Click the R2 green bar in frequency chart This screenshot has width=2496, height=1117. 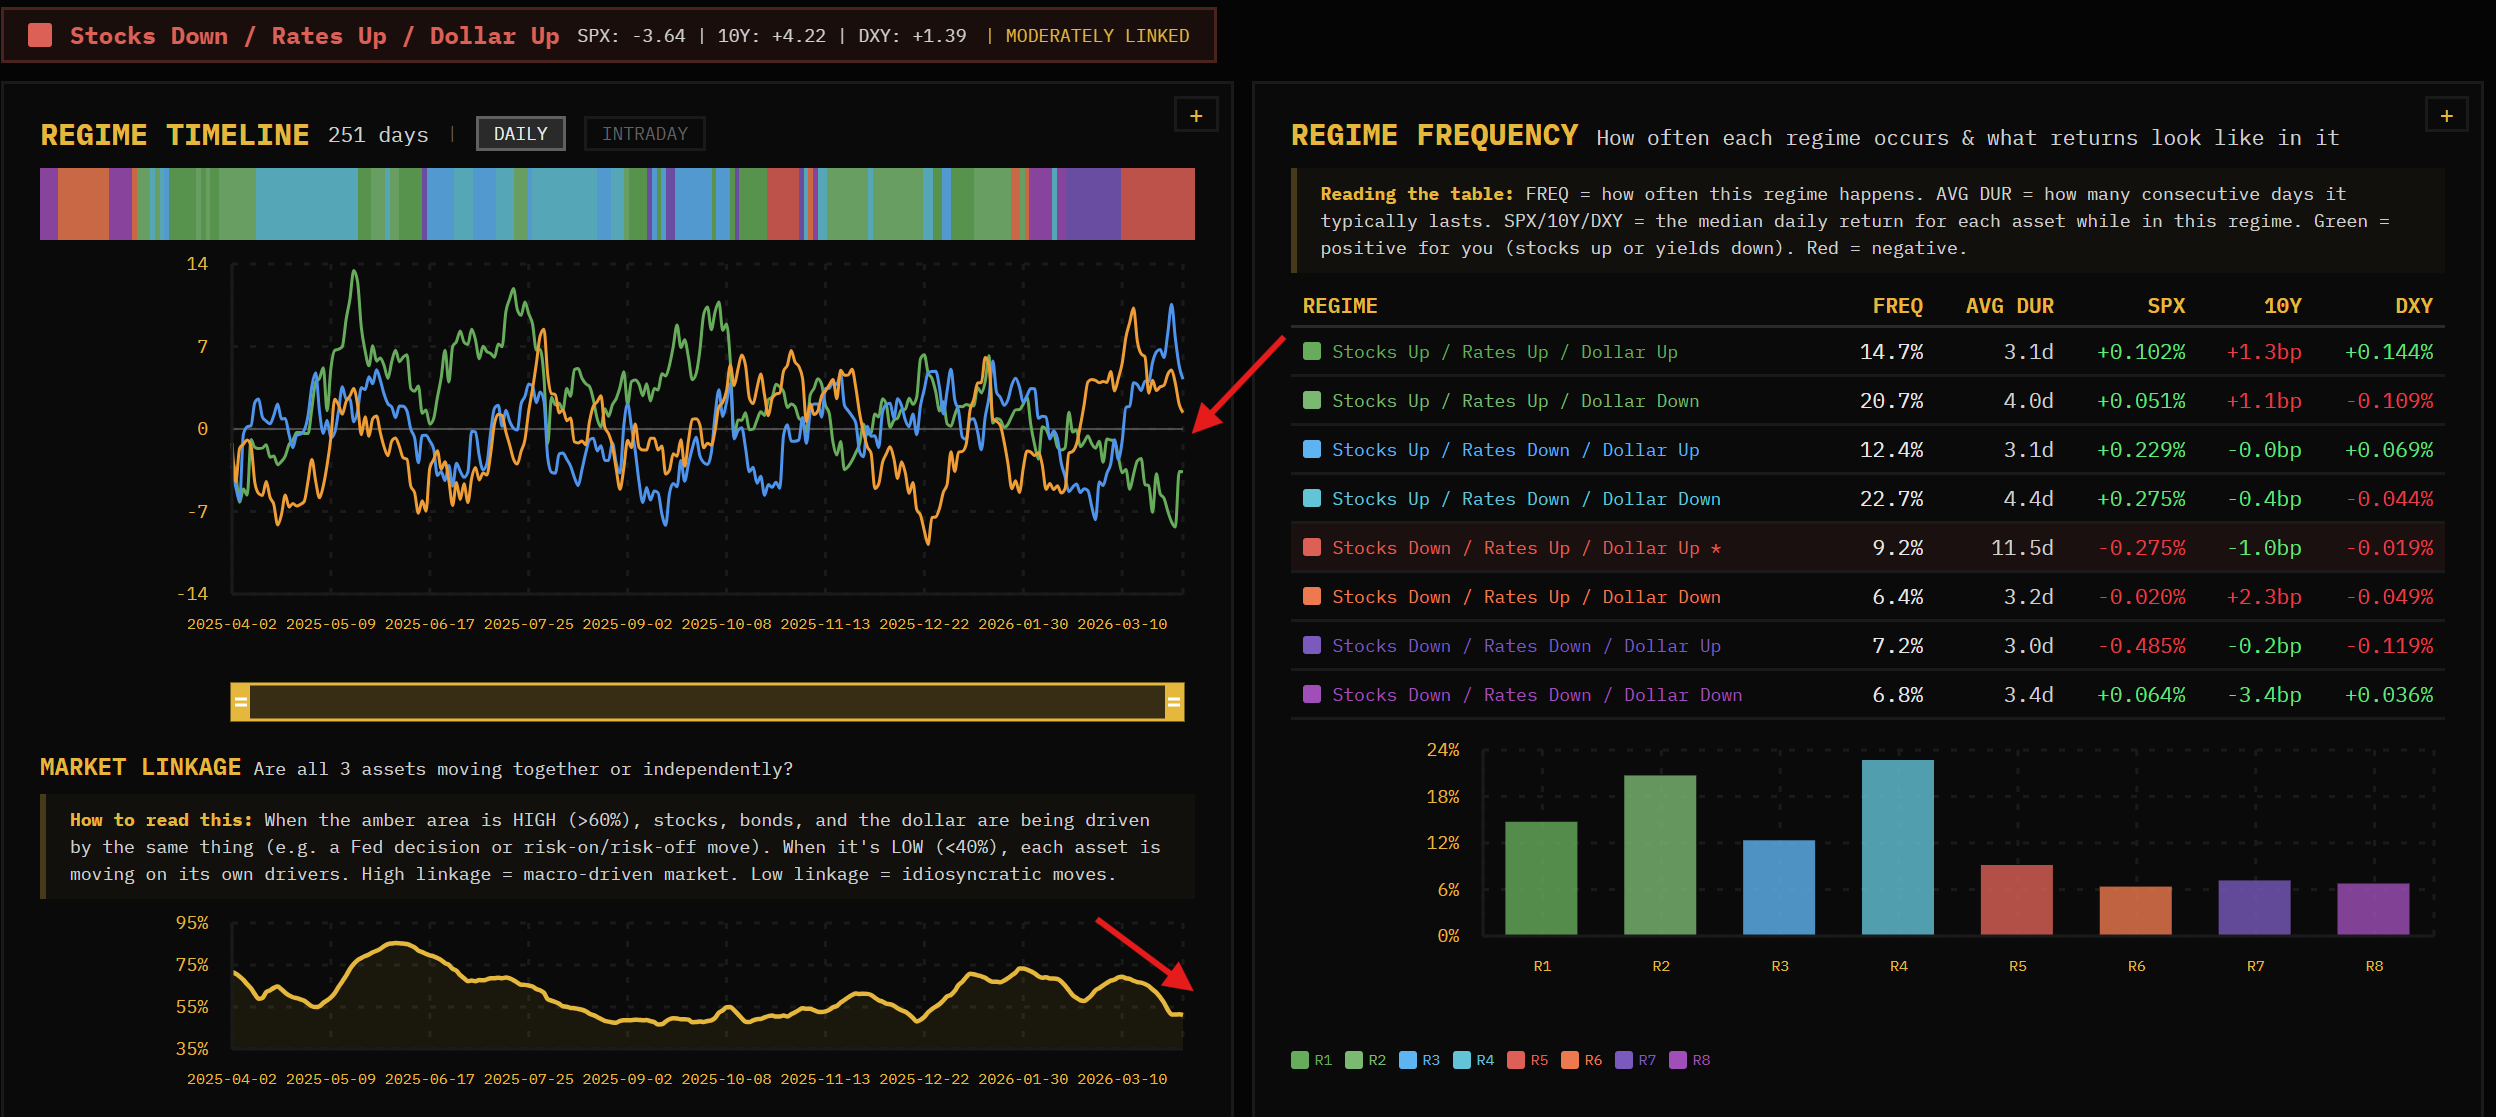1660,855
